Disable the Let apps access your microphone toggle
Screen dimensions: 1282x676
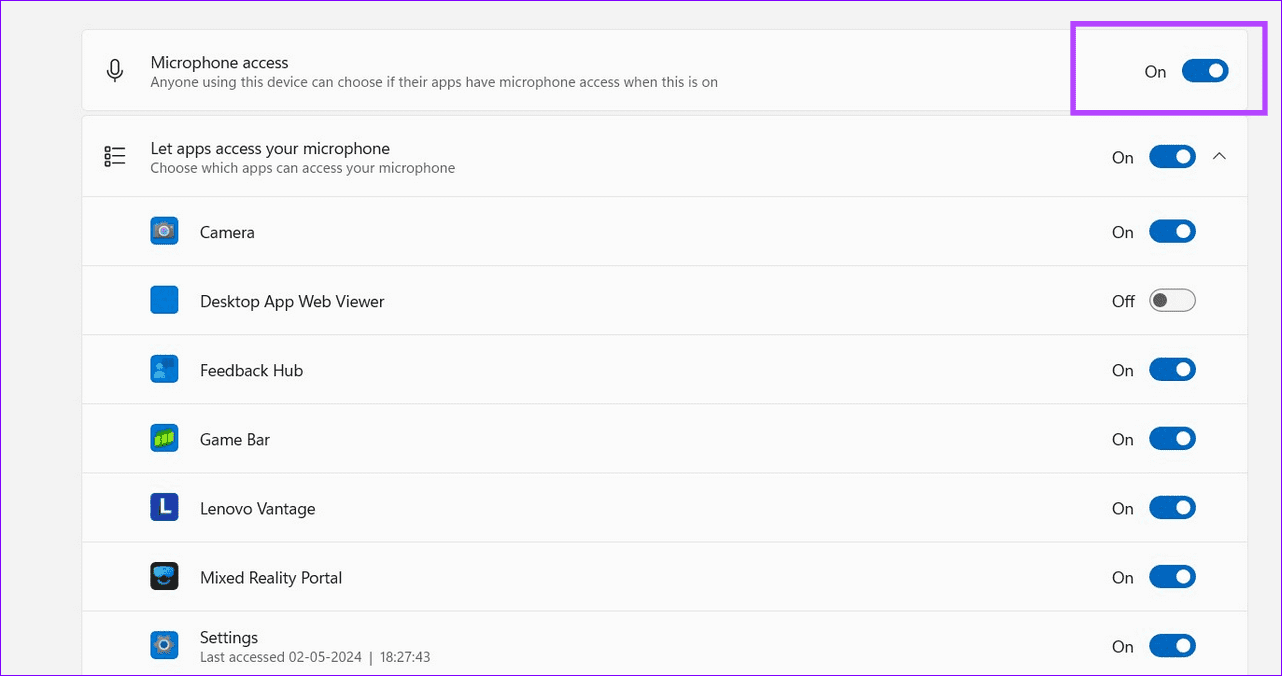1171,156
